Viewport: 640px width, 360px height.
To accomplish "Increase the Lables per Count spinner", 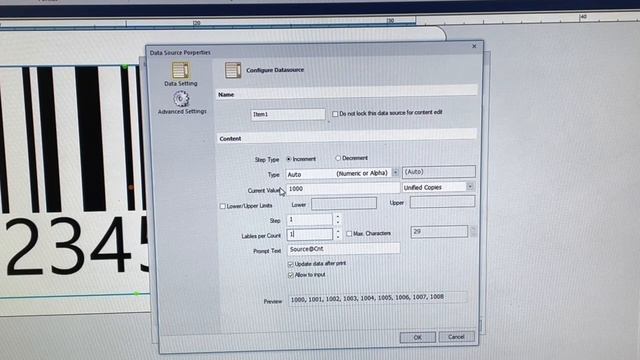I will 338,231.
